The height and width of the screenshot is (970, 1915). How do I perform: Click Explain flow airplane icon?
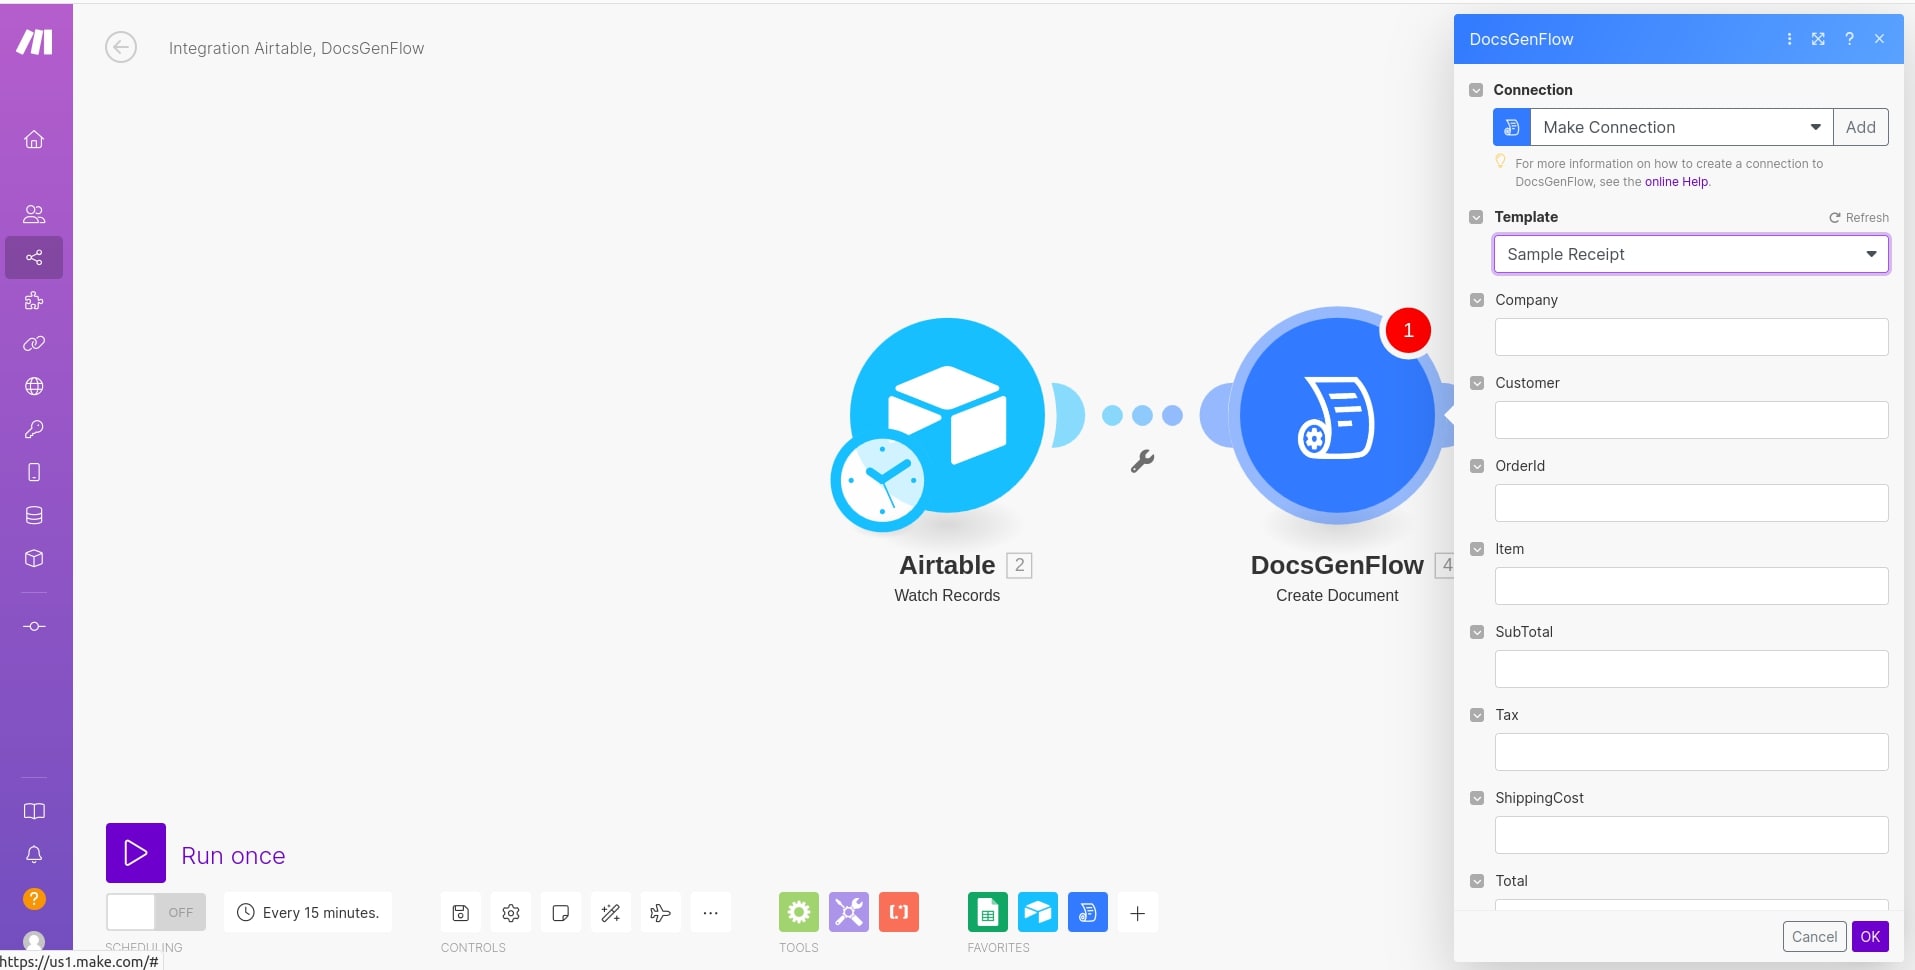[x=661, y=913]
